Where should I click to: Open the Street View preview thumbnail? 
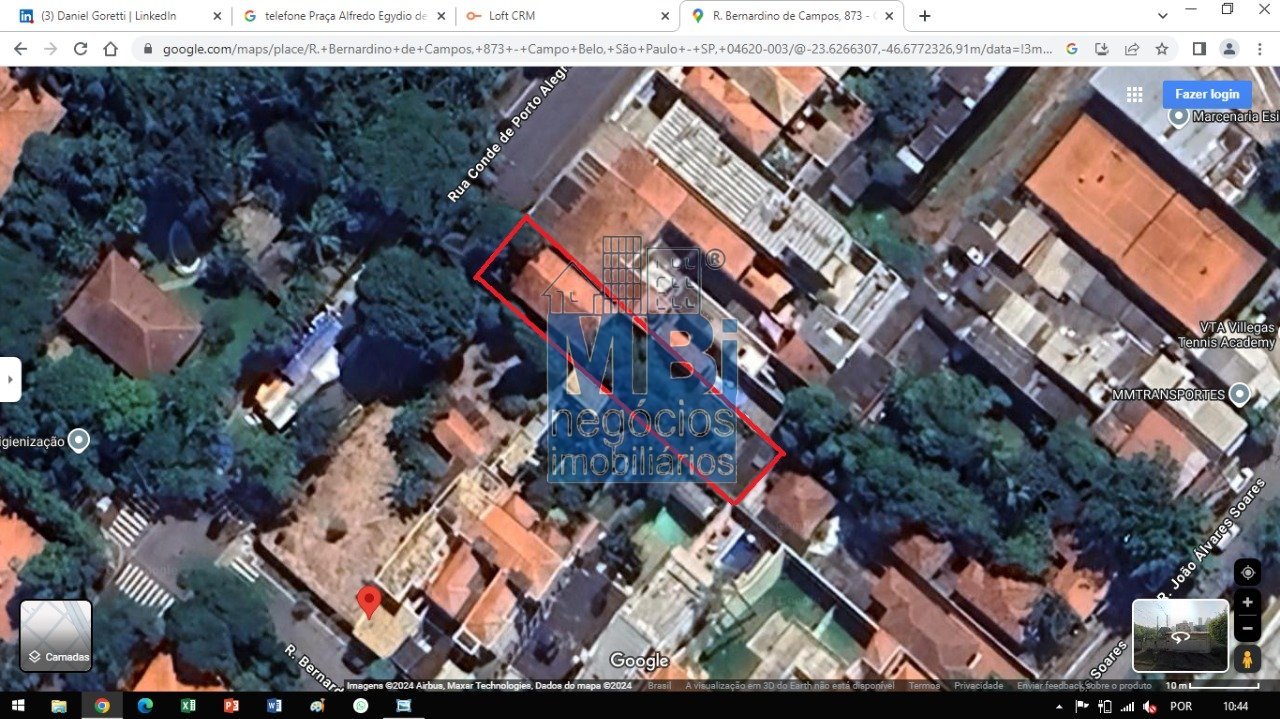1180,635
